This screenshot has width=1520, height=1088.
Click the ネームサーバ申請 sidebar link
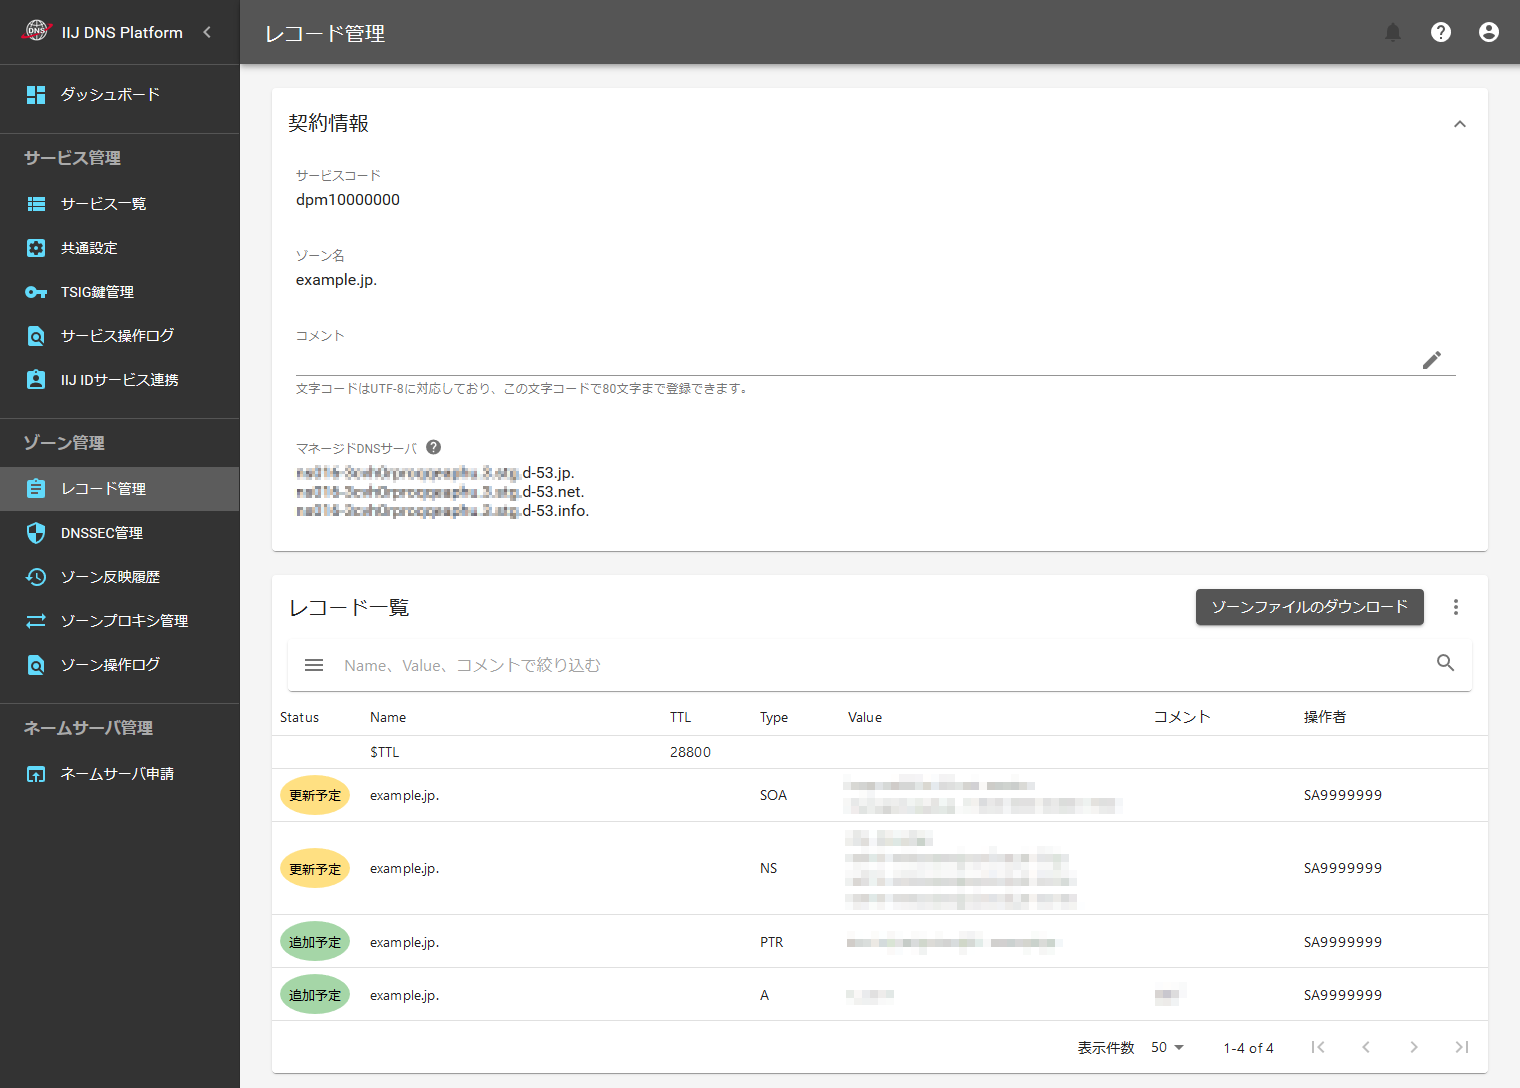click(x=117, y=774)
